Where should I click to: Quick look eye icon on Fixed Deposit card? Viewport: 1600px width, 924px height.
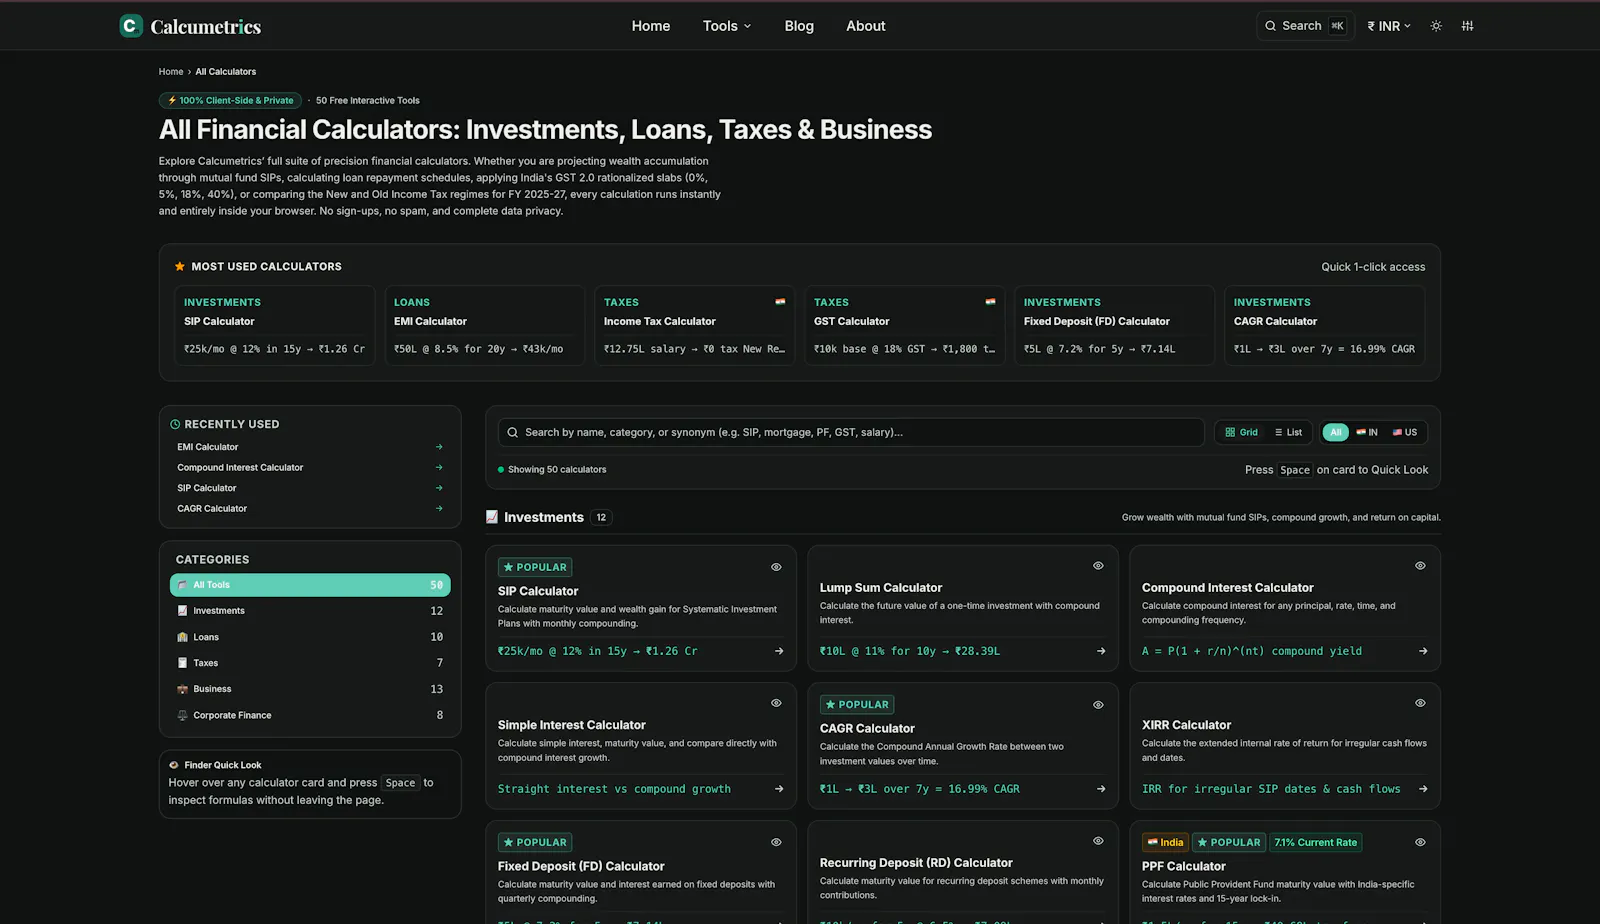pyautogui.click(x=776, y=842)
